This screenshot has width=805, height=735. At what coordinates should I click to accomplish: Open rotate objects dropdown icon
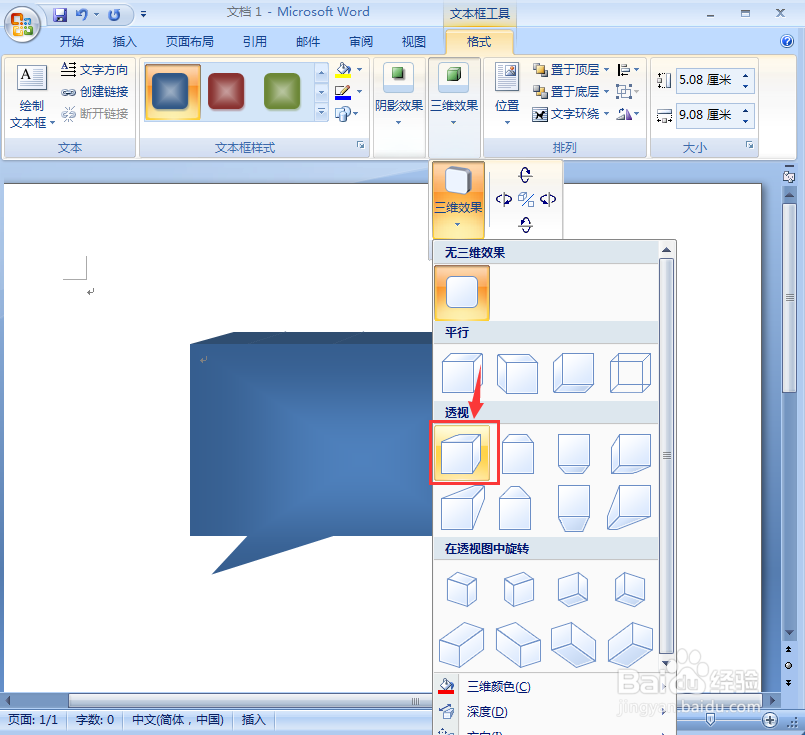[x=628, y=114]
